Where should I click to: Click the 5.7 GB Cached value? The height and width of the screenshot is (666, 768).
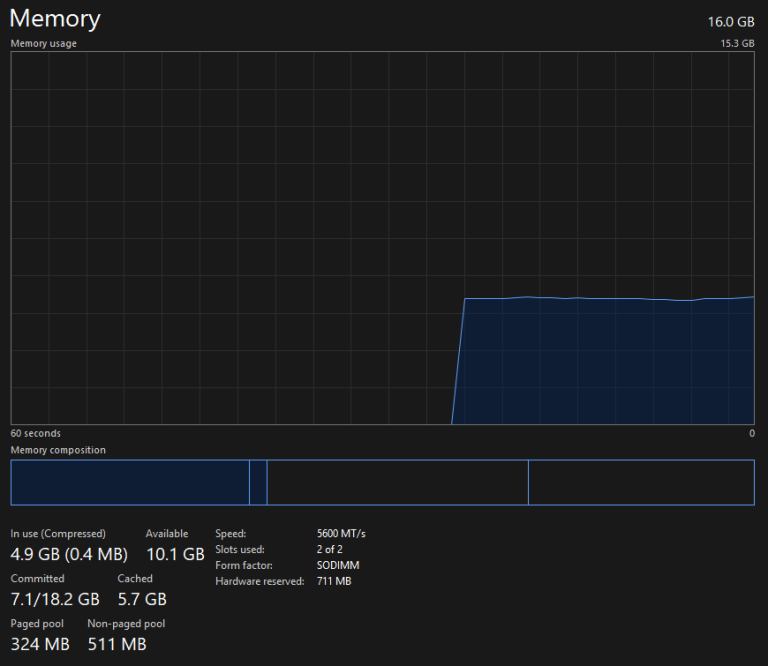[142, 599]
